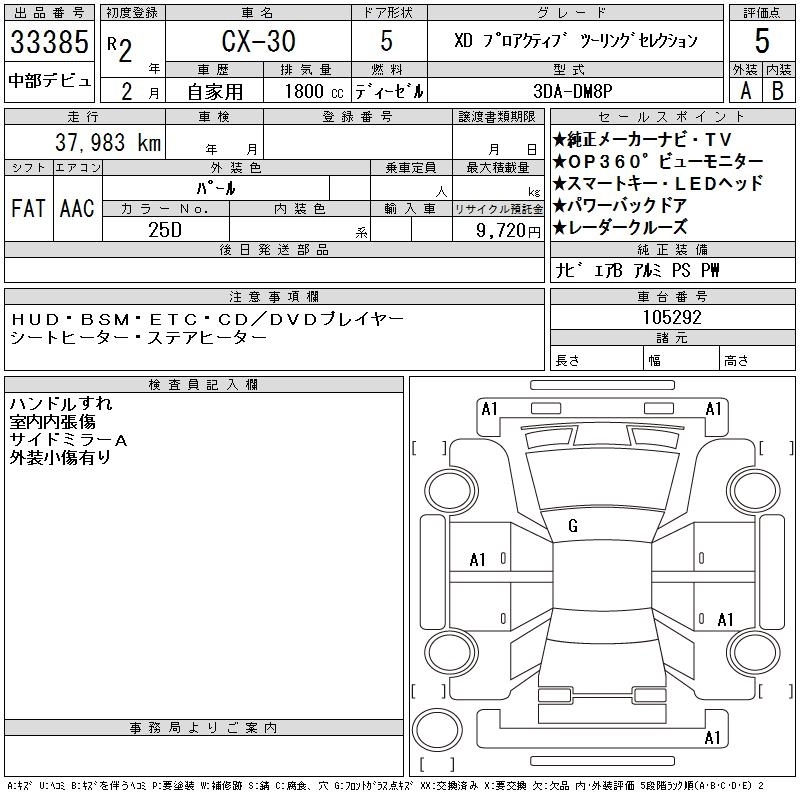The height and width of the screenshot is (800, 800).
Task: Click the "事務局よりご案内" header
Action: tap(203, 728)
